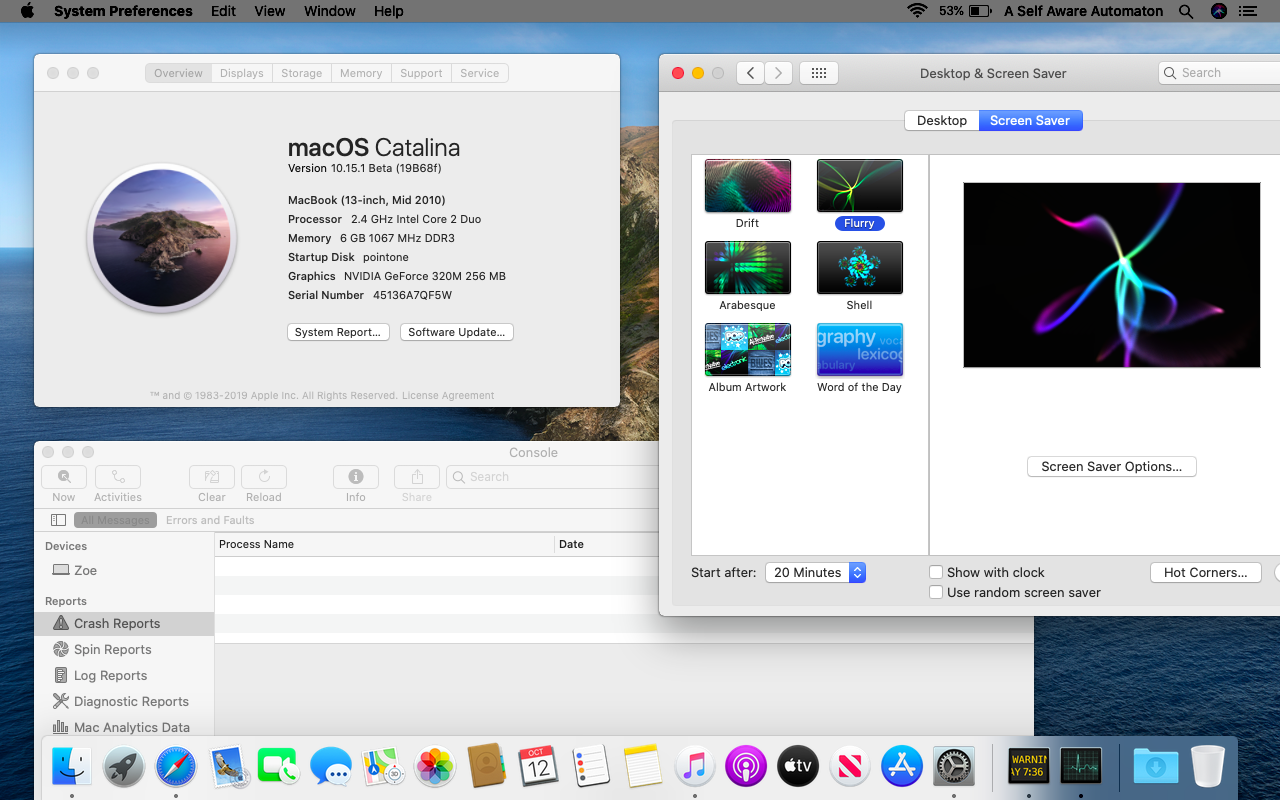Open News app from the Dock
The width and height of the screenshot is (1280, 800).
[x=850, y=767]
